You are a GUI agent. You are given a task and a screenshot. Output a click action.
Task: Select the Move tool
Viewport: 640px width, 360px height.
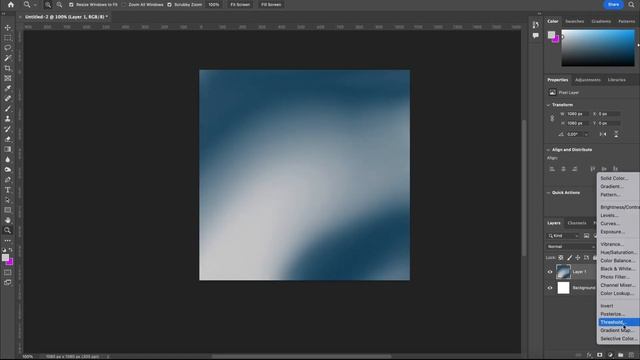coord(8,28)
